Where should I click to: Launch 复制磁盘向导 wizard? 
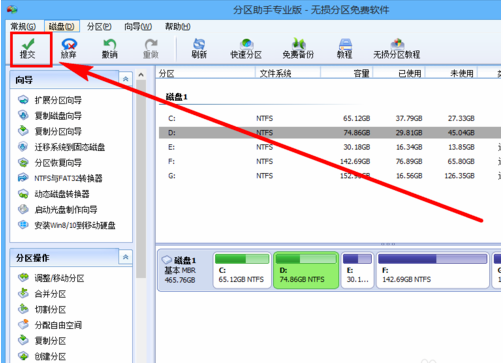click(50, 116)
